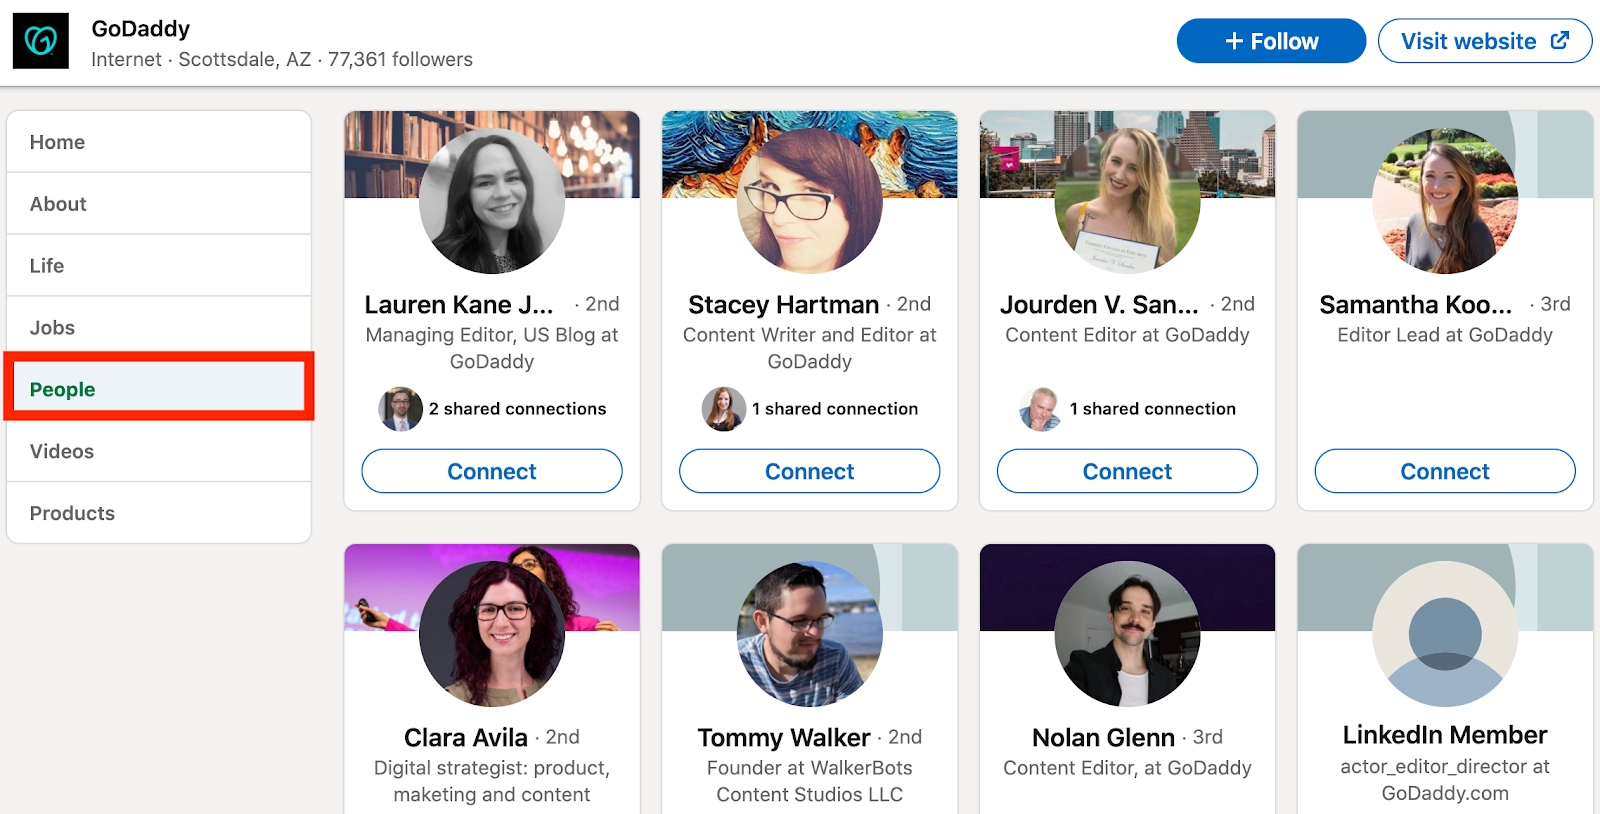Screen dimensions: 1600x814
Task: Click Nolan Glenn's profile photo
Action: (1126, 635)
